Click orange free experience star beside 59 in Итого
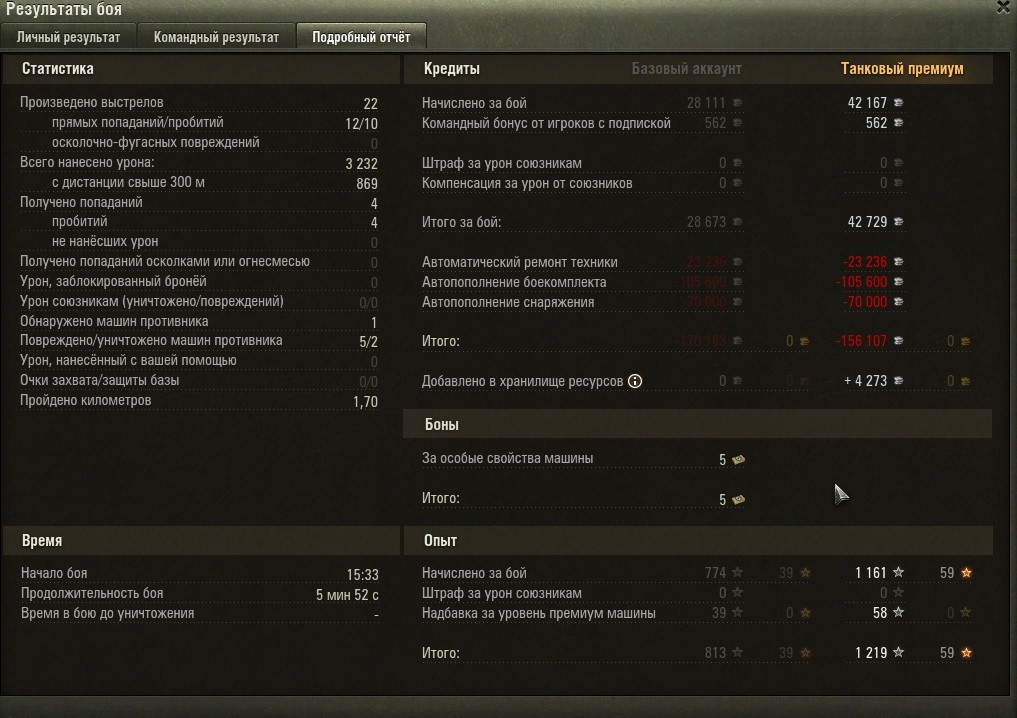This screenshot has width=1017, height=718. pos(966,652)
